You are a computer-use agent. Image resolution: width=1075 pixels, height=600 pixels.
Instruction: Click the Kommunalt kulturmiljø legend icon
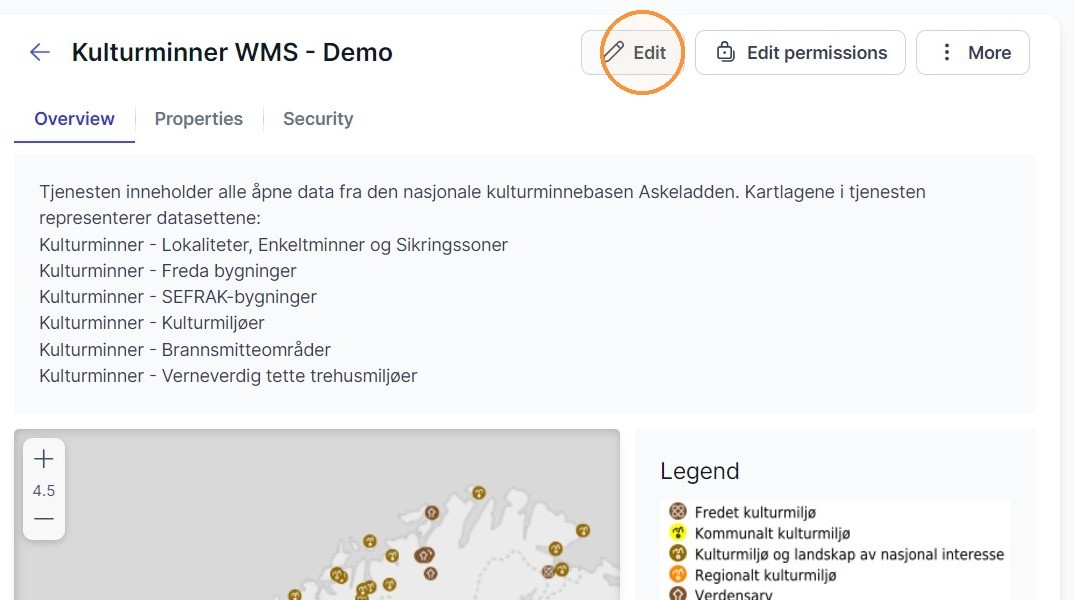678,533
